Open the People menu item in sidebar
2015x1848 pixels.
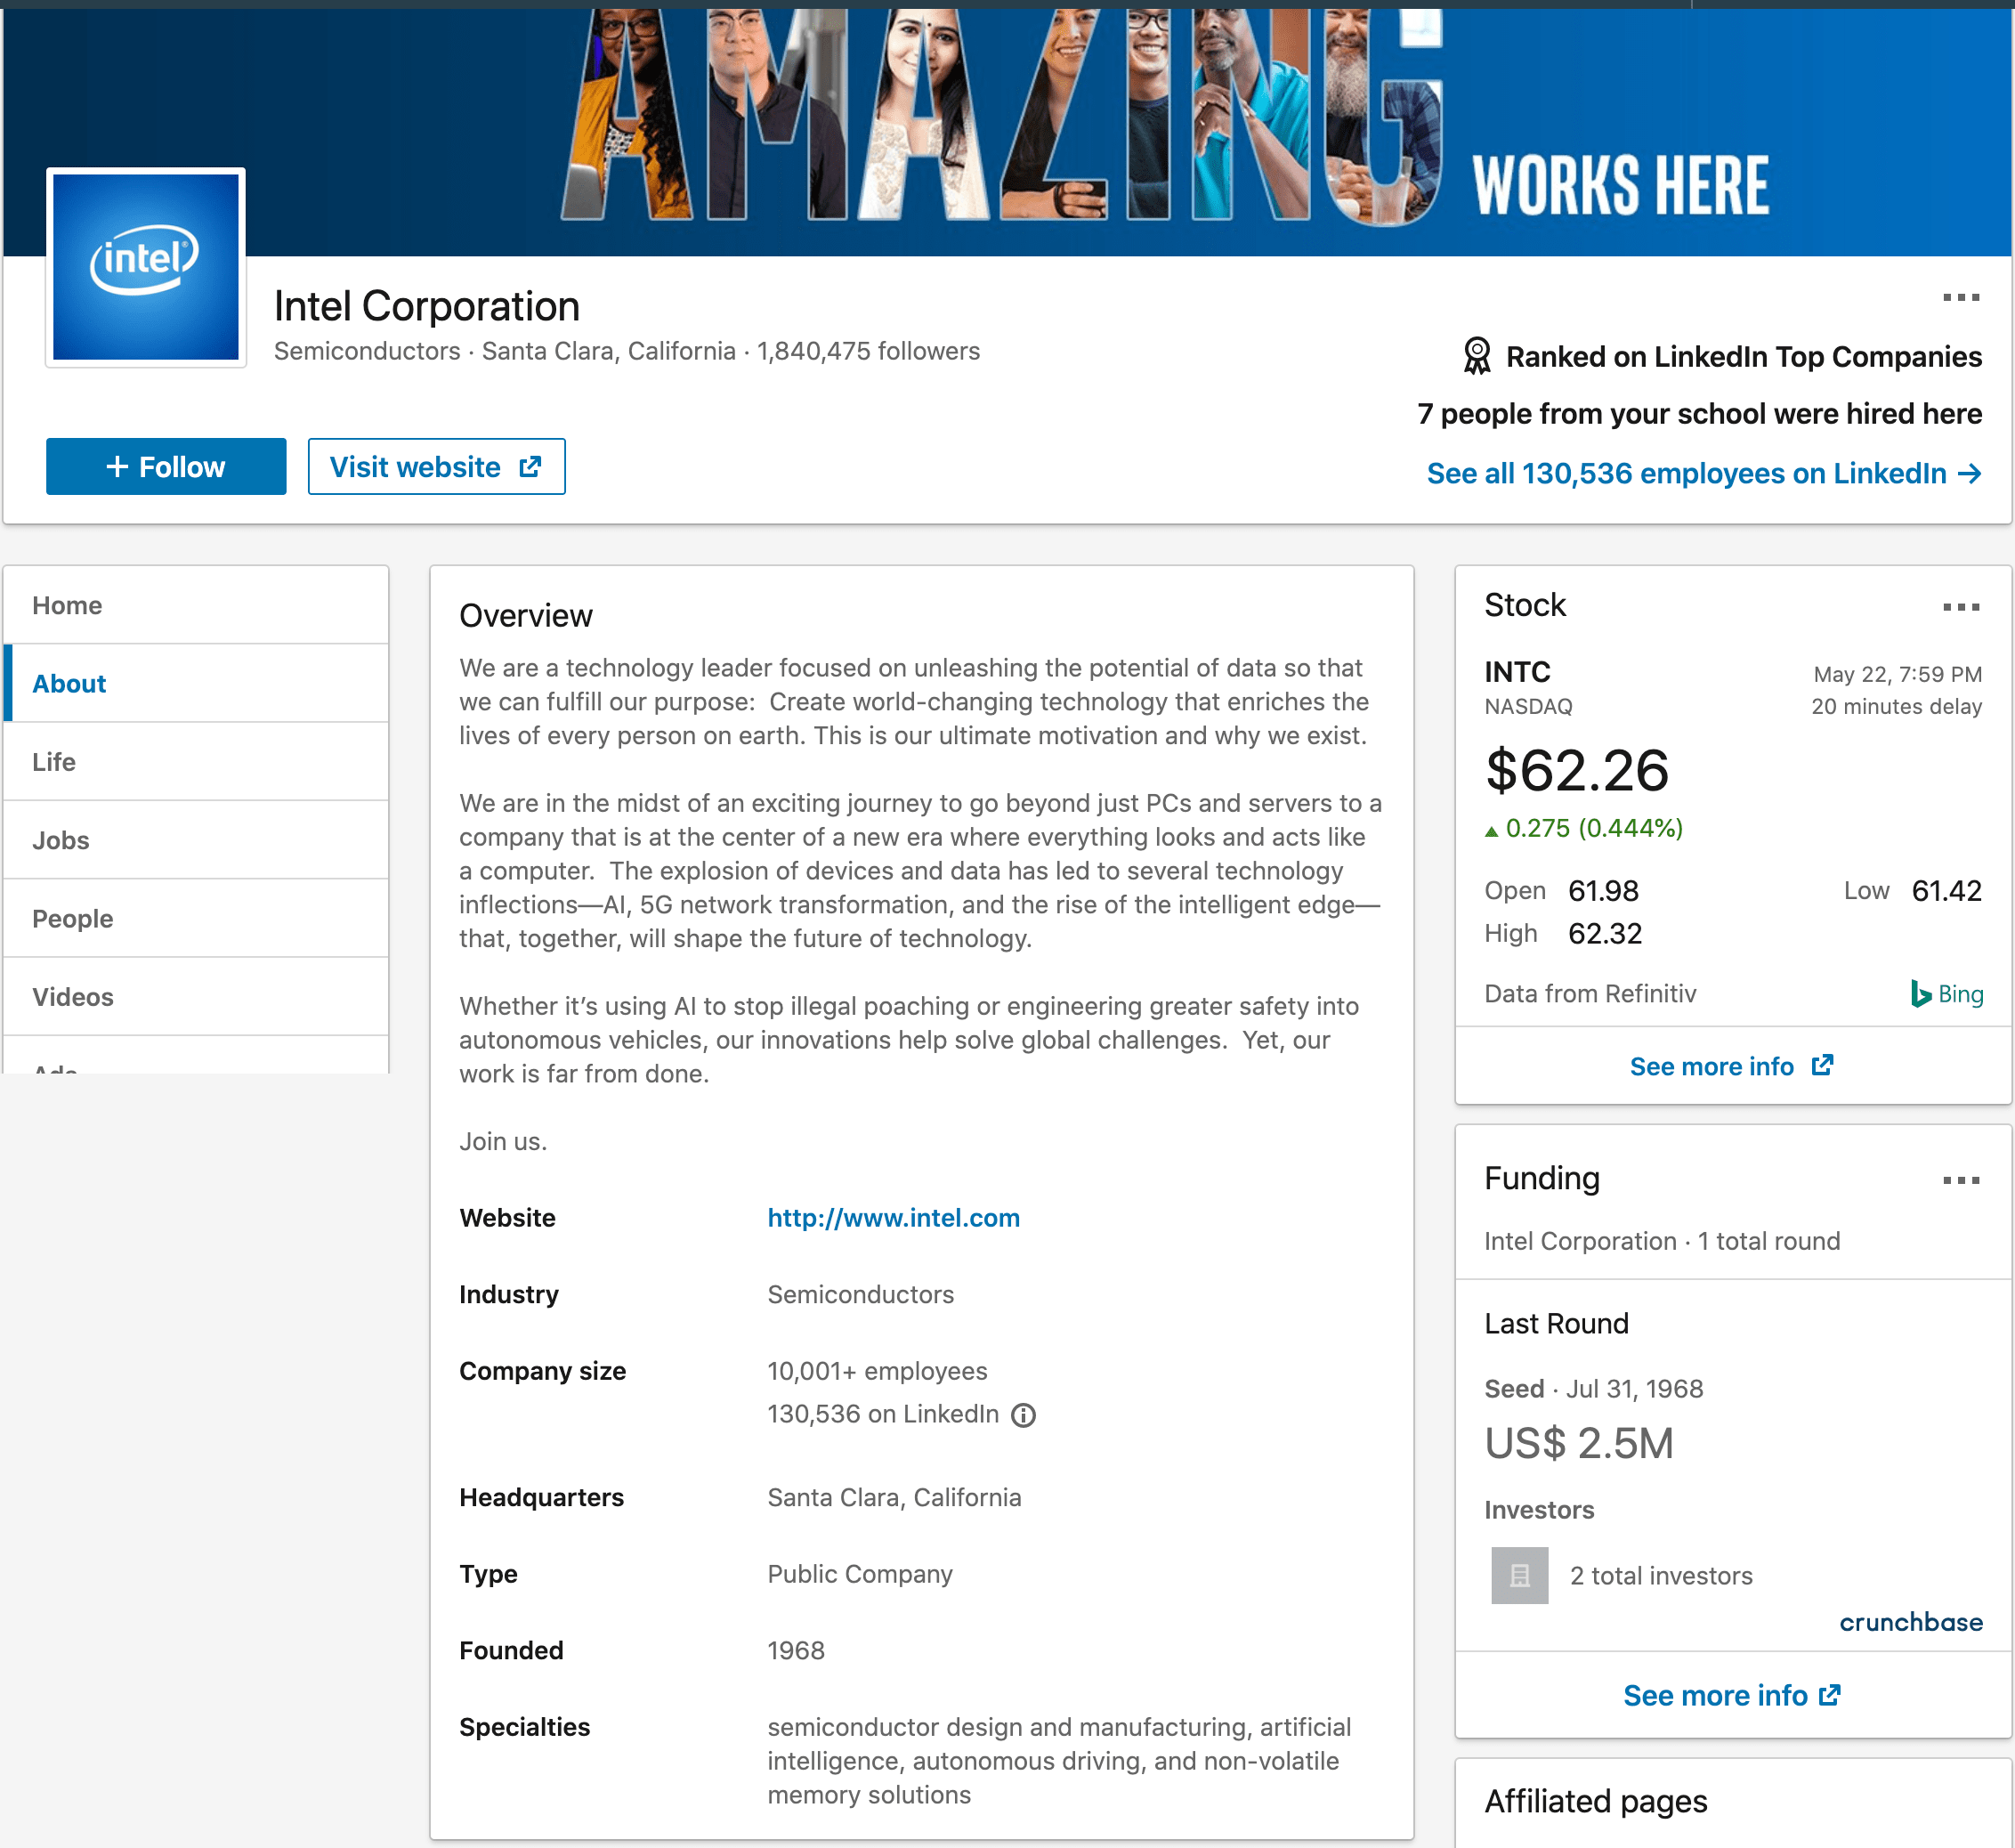[72, 916]
